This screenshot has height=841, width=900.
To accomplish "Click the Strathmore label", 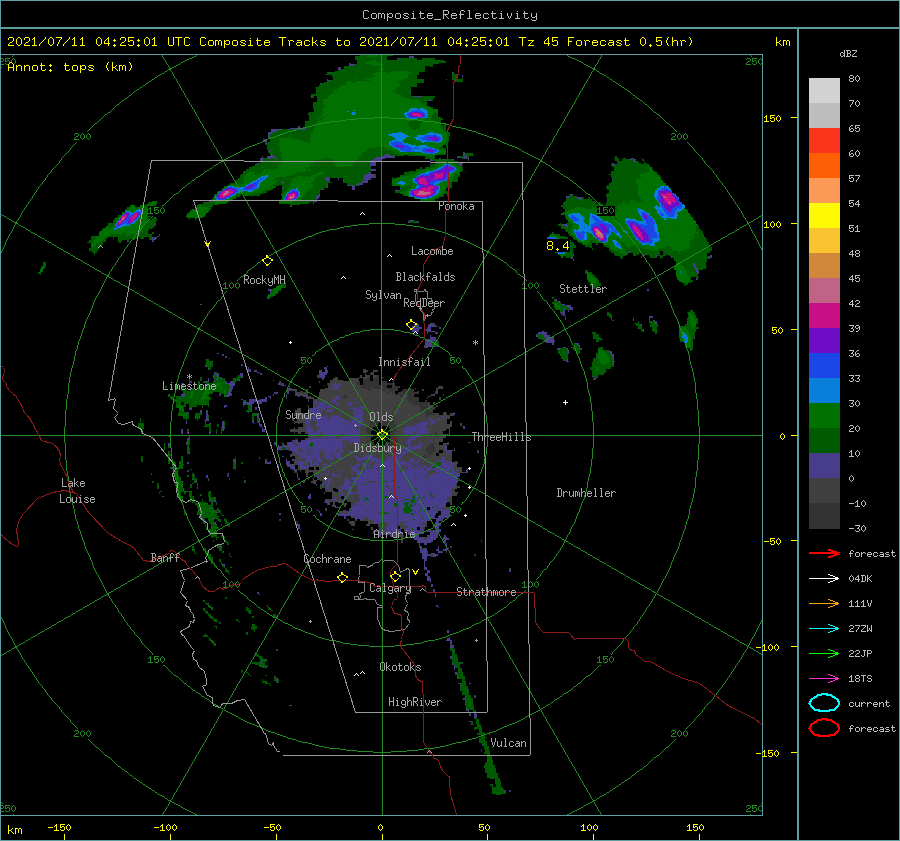I will tap(486, 592).
